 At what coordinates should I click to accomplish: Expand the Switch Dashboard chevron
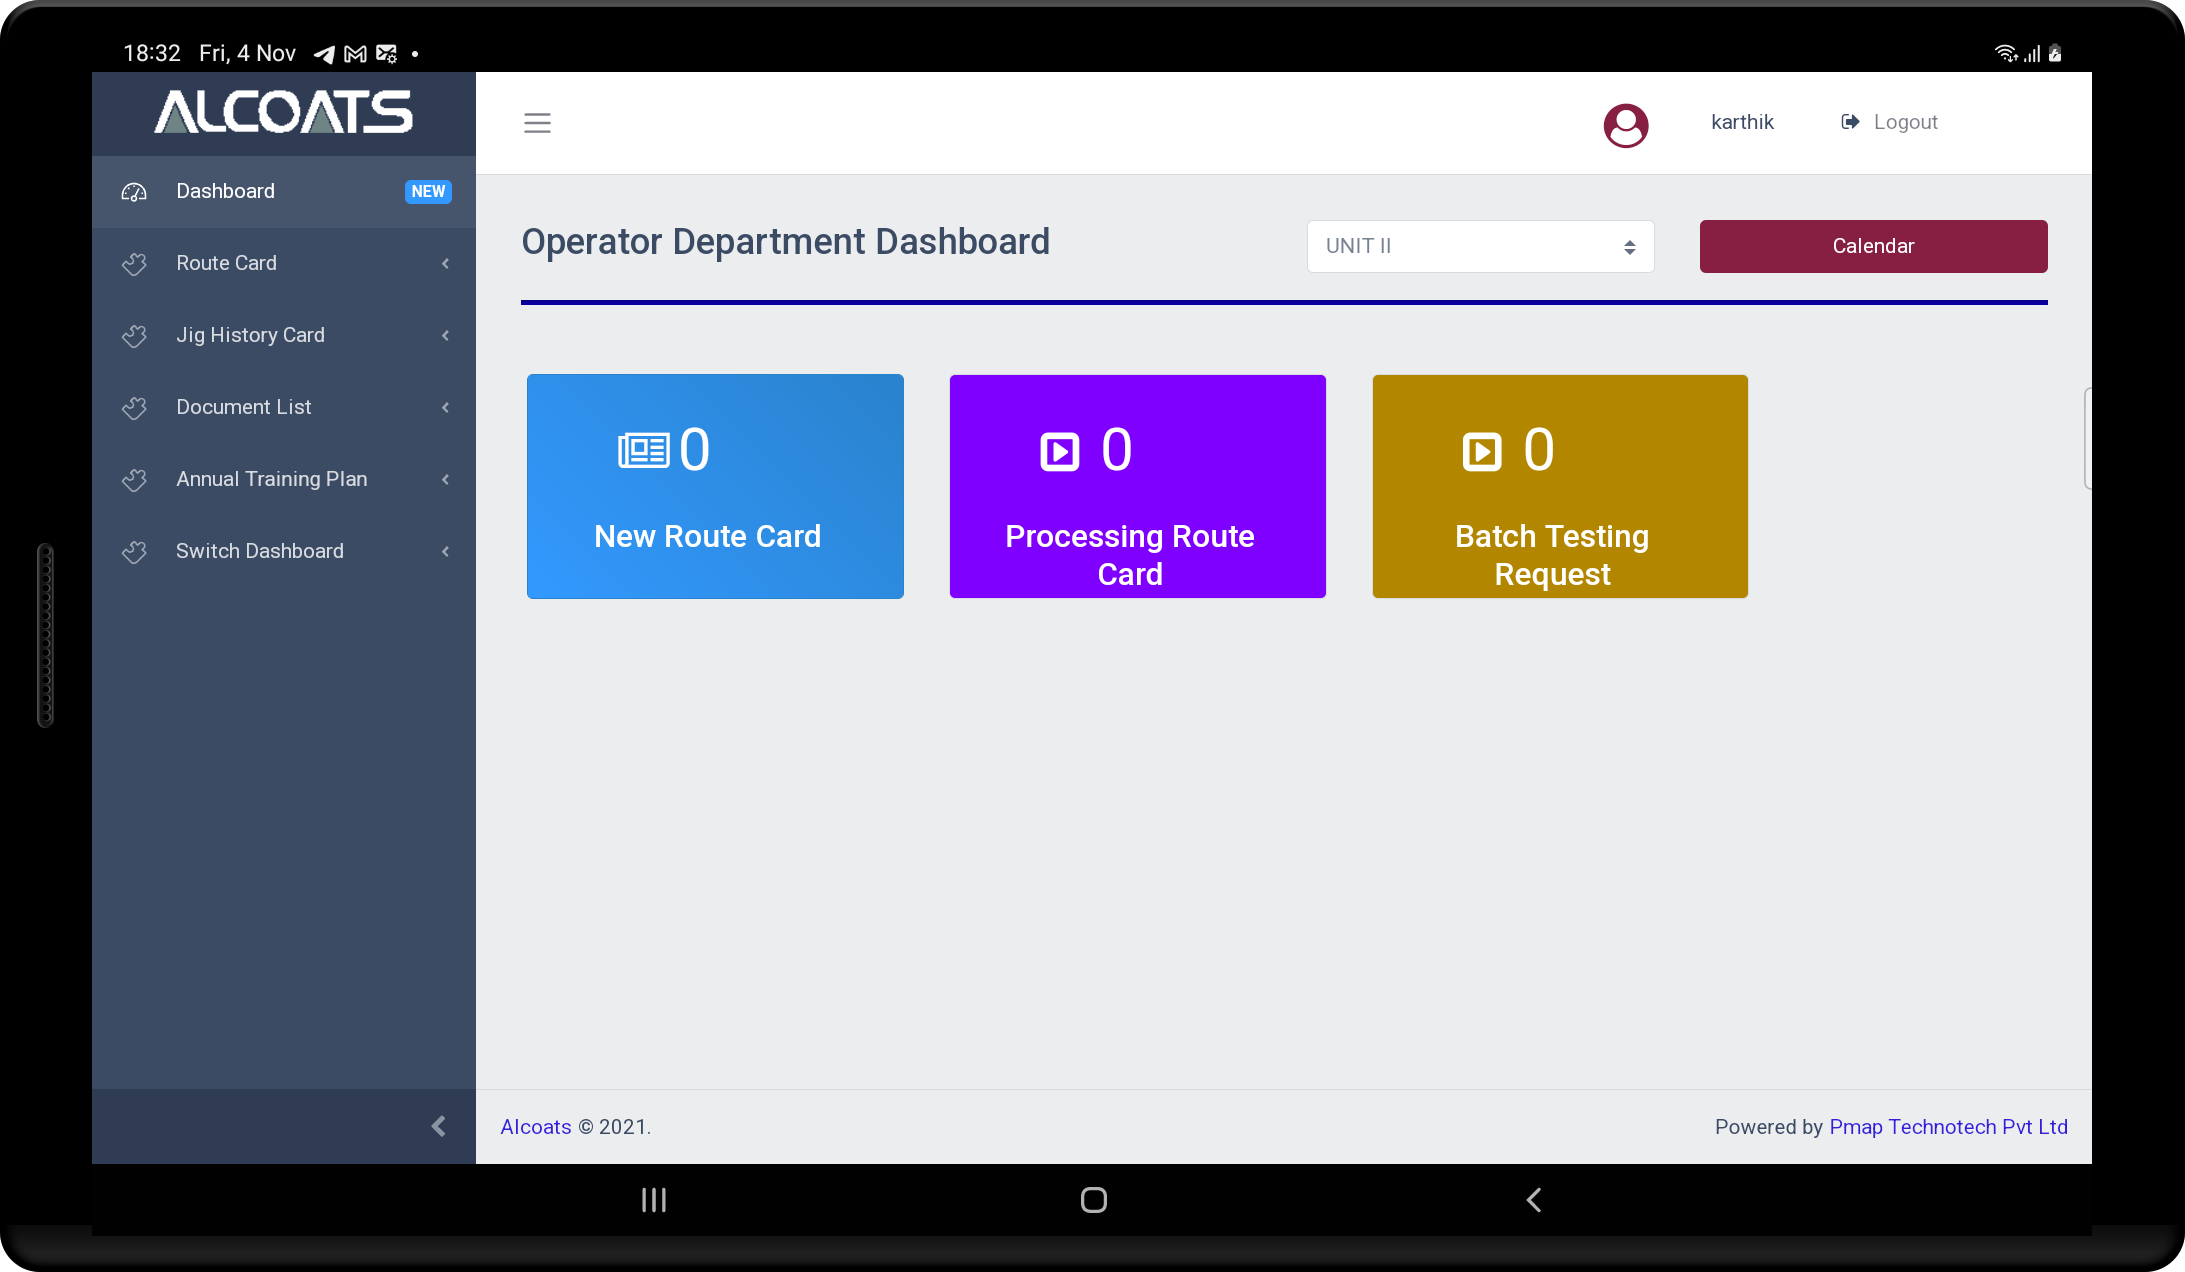click(445, 552)
